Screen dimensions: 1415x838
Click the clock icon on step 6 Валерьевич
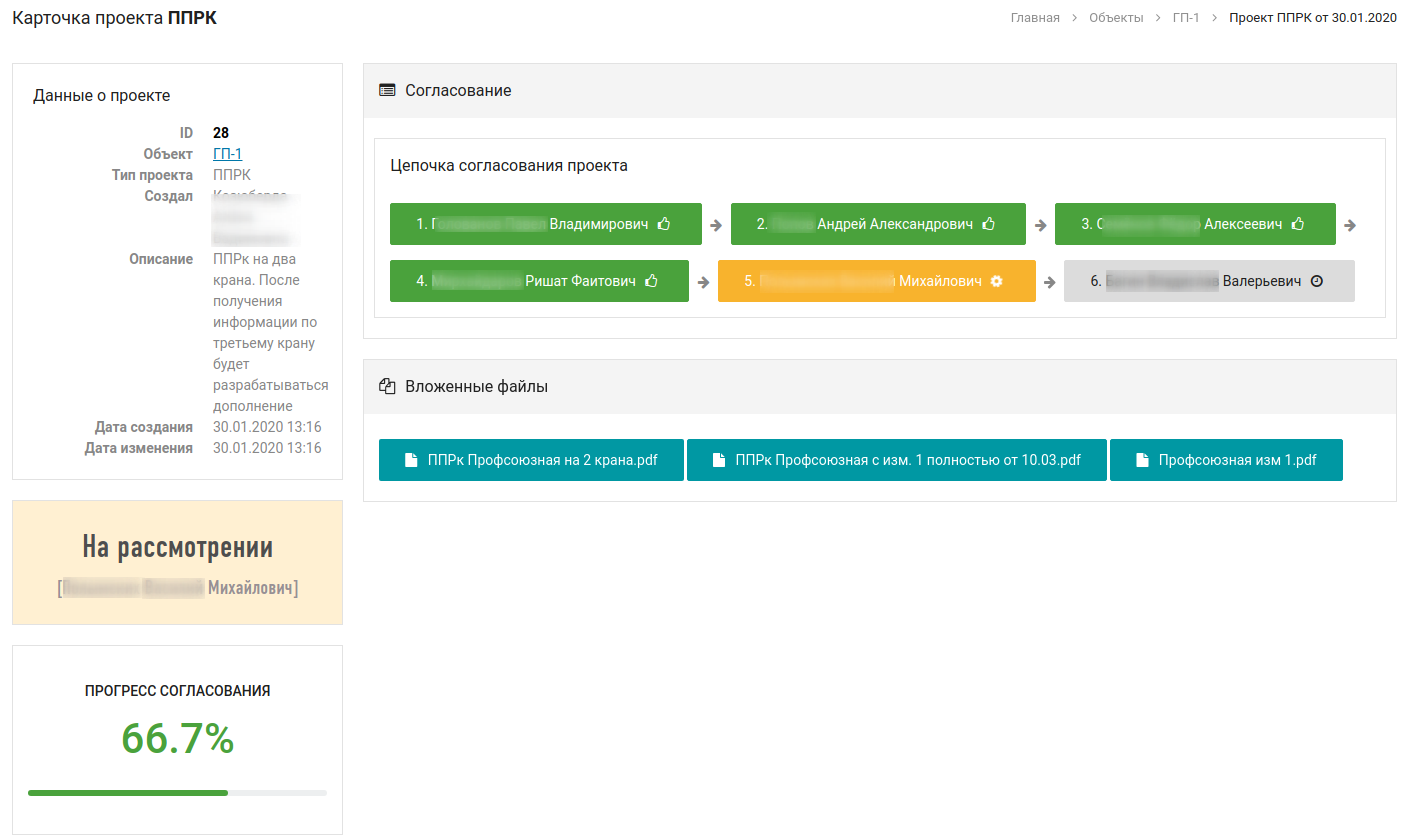[1316, 281]
